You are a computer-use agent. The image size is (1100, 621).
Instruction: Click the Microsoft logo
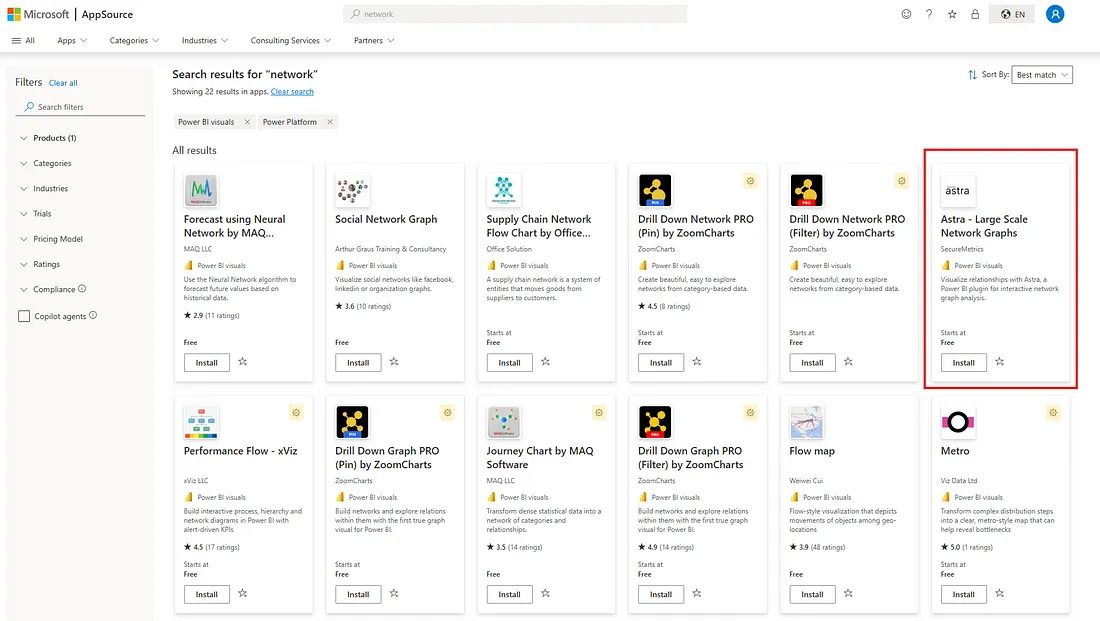coord(38,14)
